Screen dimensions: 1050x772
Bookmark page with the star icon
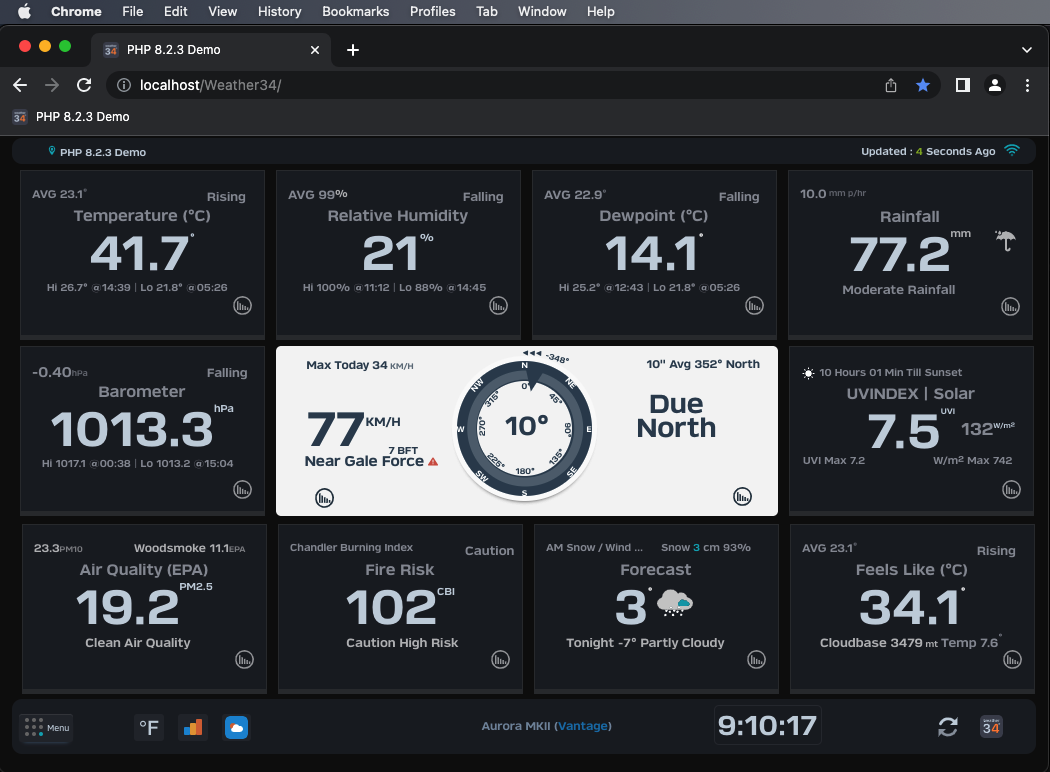coord(923,85)
